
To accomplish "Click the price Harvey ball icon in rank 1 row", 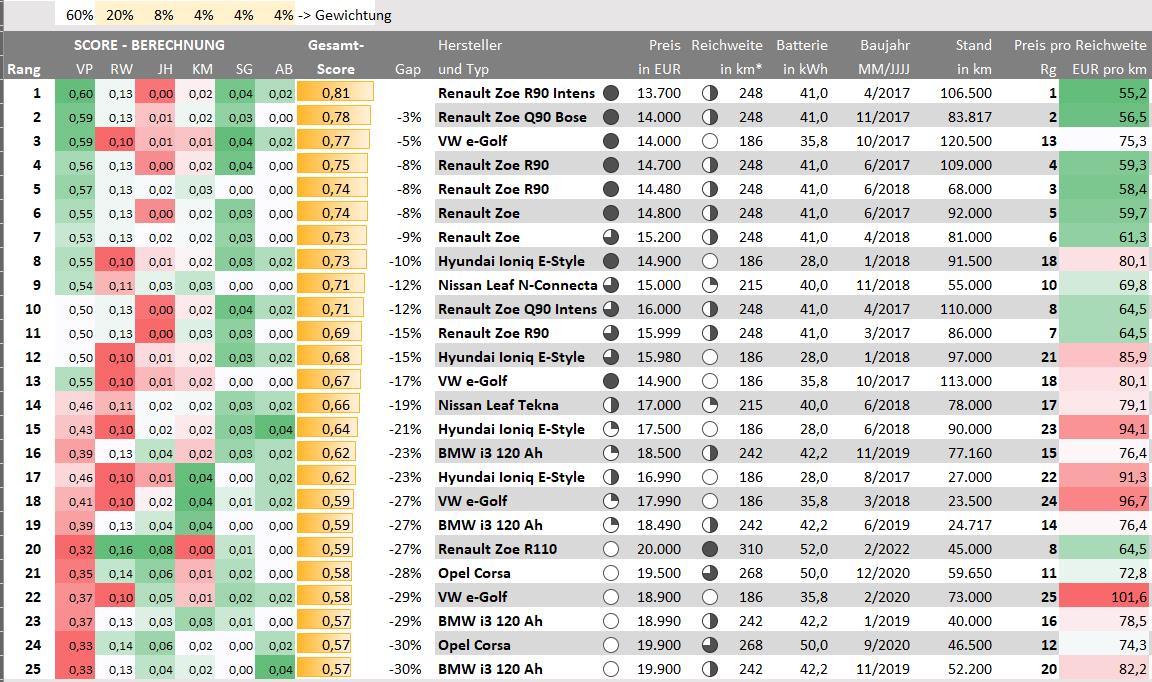I will coord(611,93).
